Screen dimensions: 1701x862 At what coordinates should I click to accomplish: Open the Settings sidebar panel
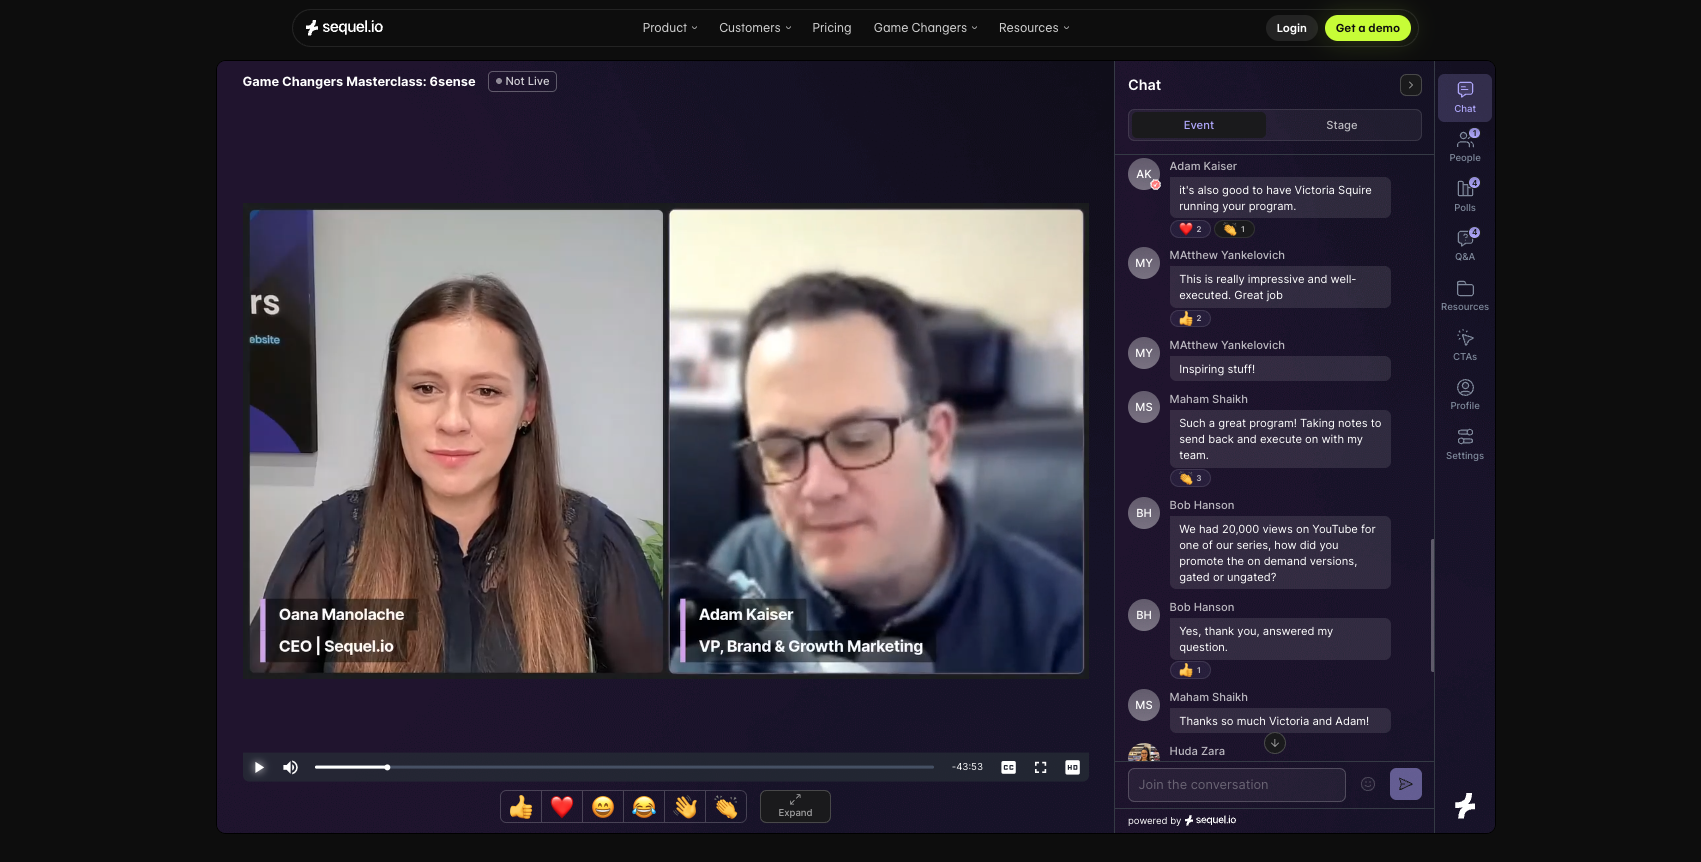(1464, 444)
